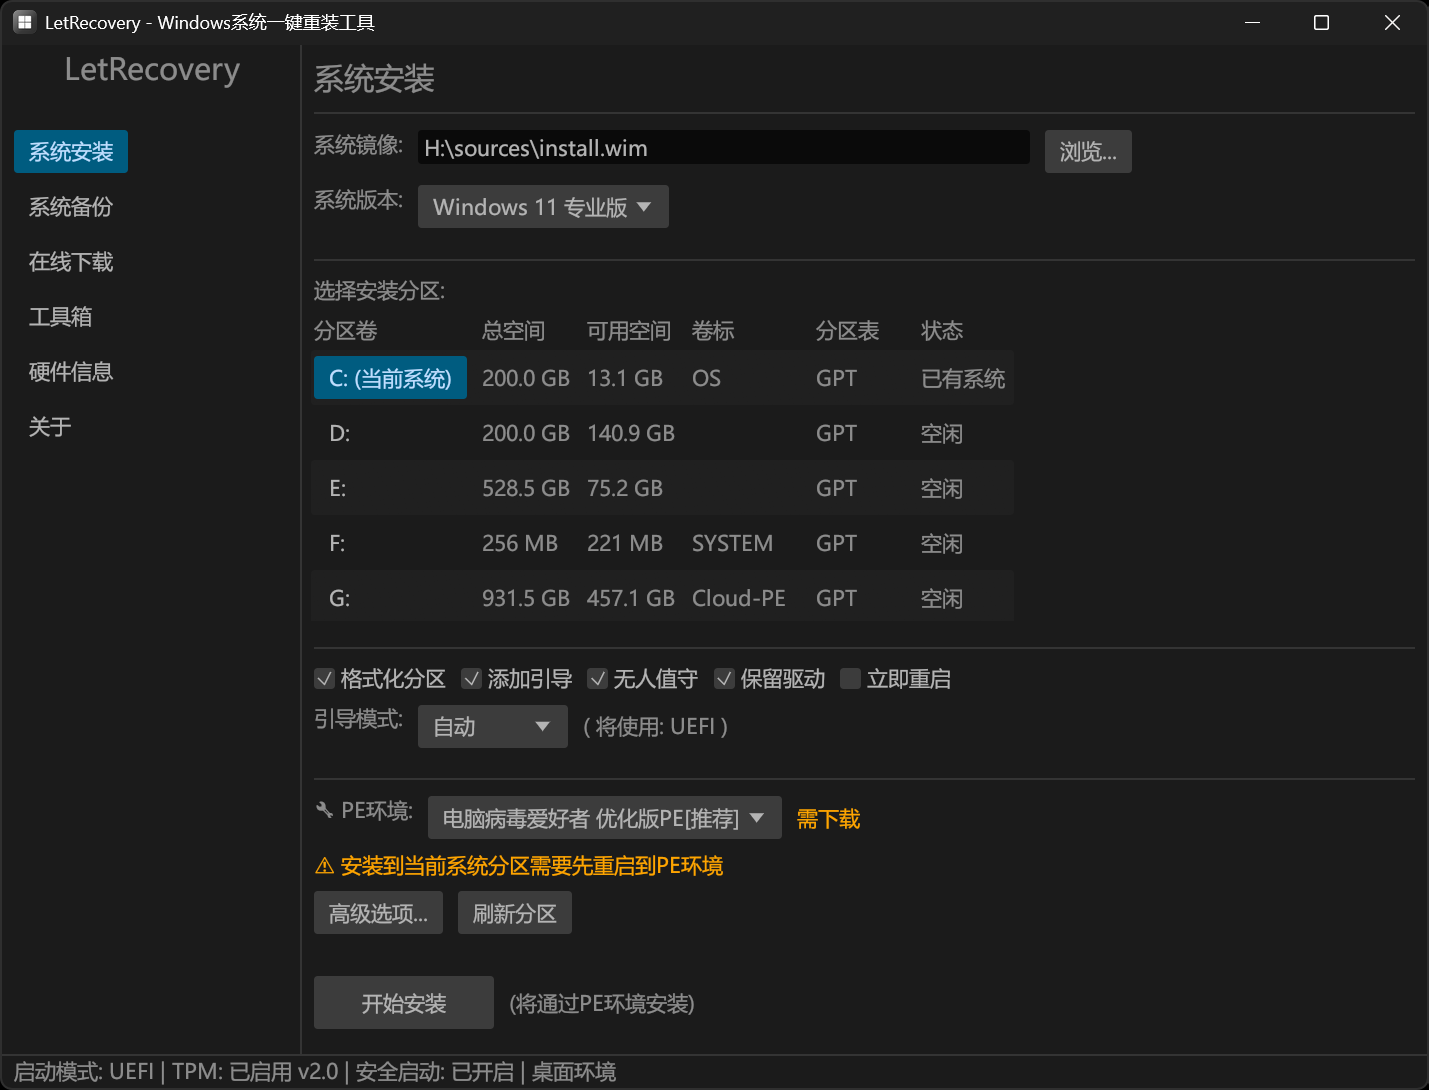
Task: Click the wrench icon beside PE环境
Action: (x=324, y=809)
